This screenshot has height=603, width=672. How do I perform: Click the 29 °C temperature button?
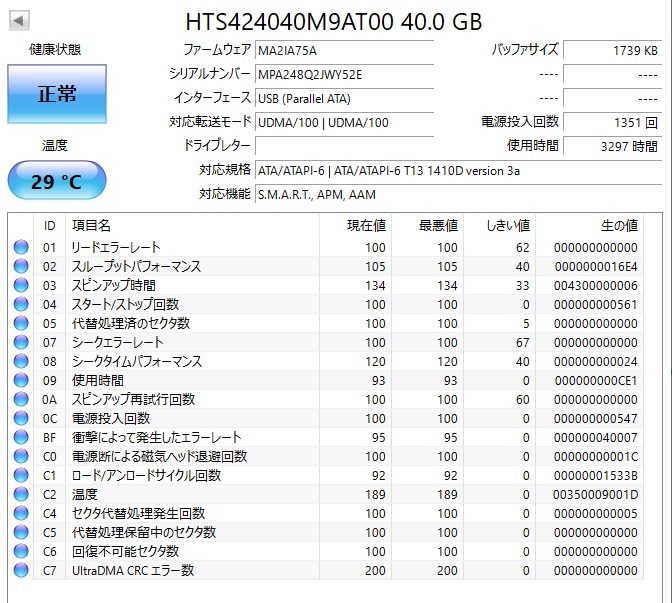57,180
